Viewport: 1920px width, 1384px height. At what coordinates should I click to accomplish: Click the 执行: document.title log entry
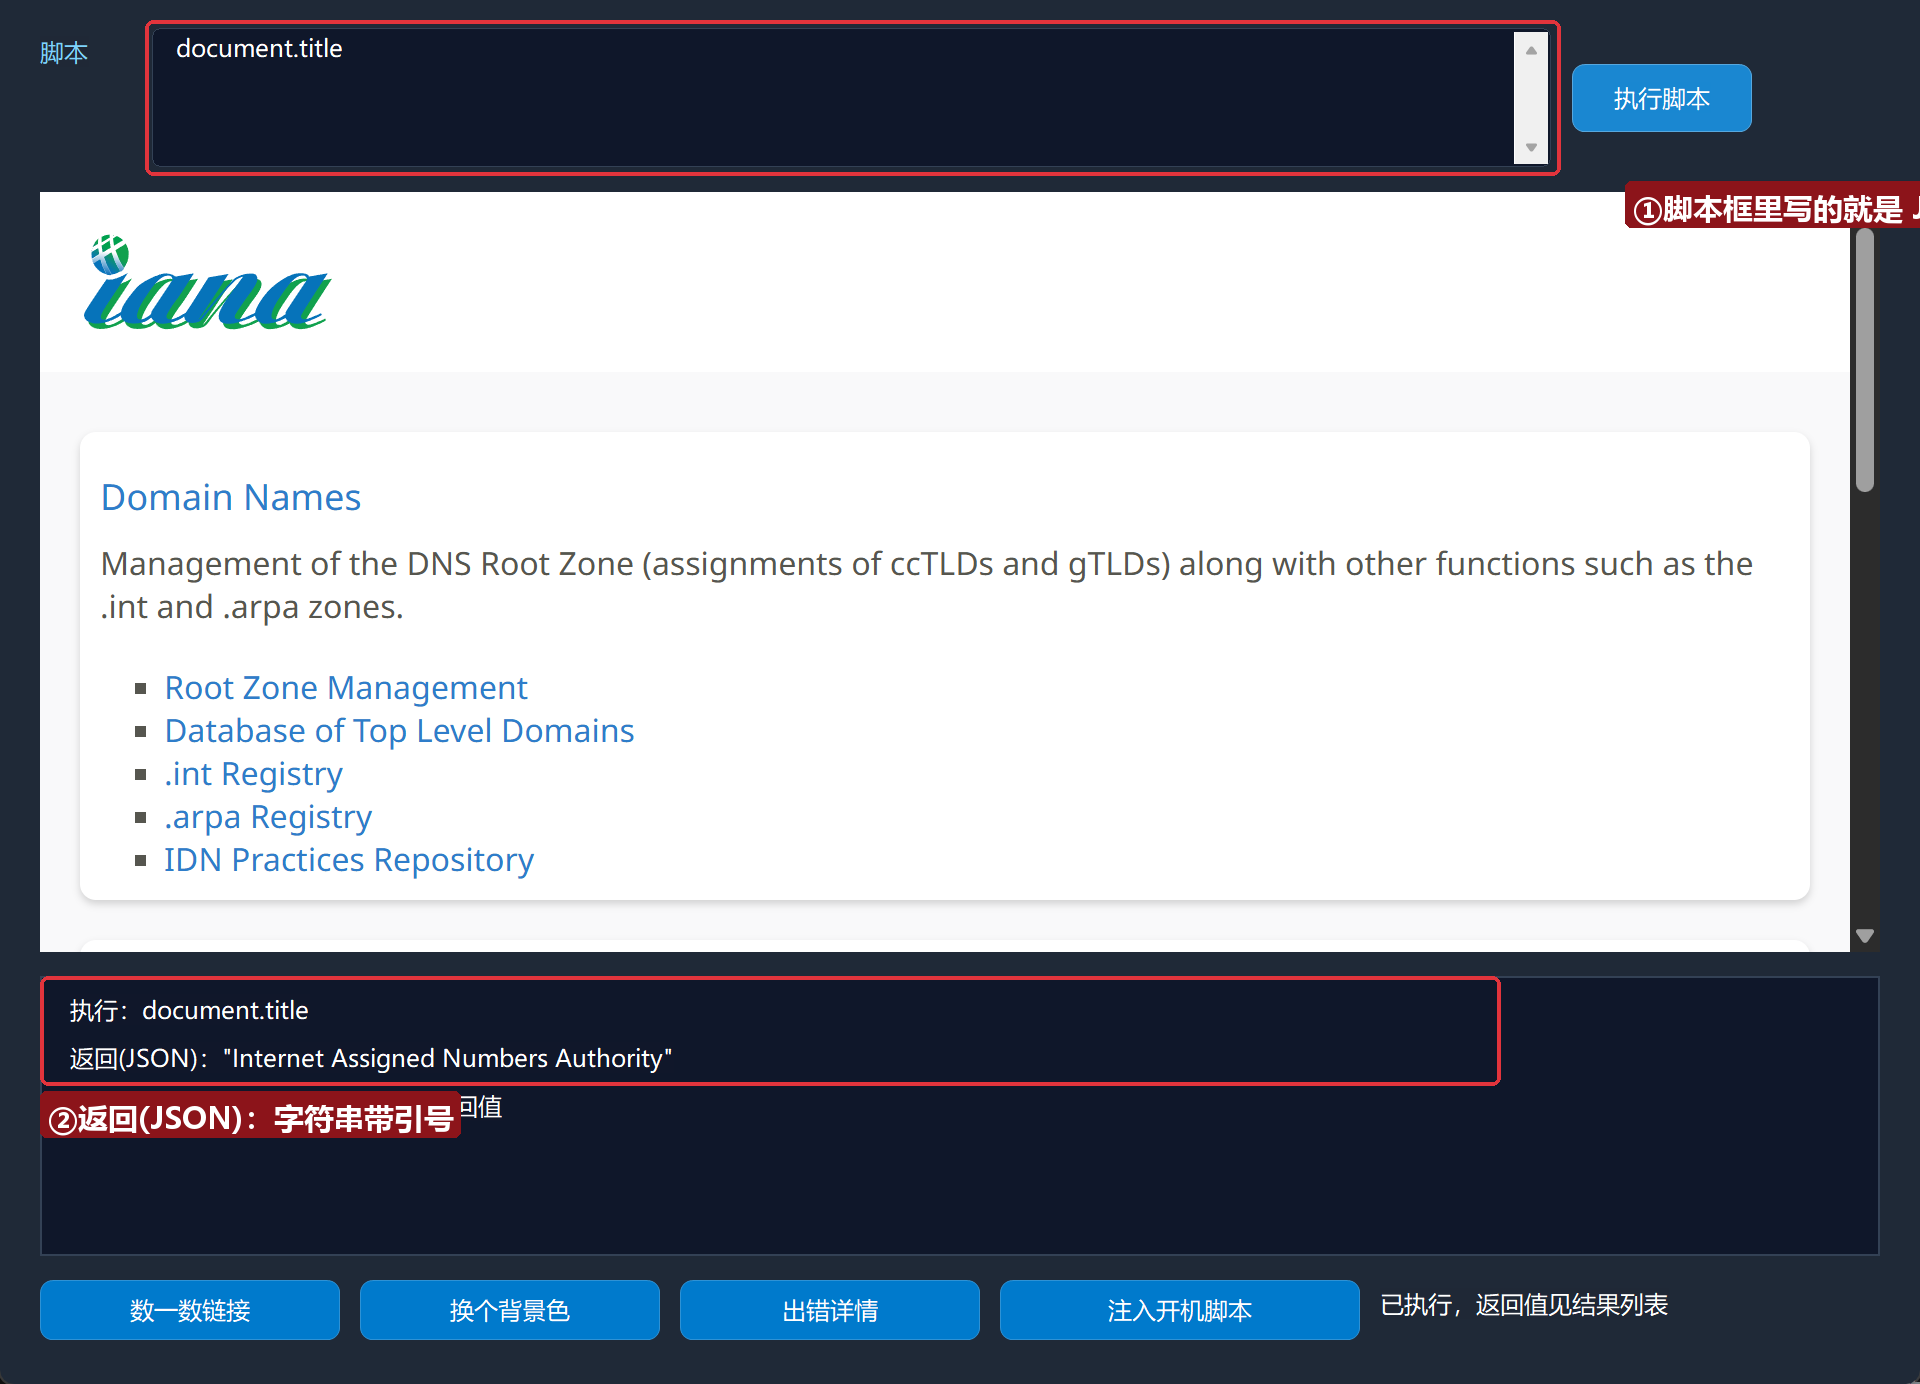[189, 1010]
